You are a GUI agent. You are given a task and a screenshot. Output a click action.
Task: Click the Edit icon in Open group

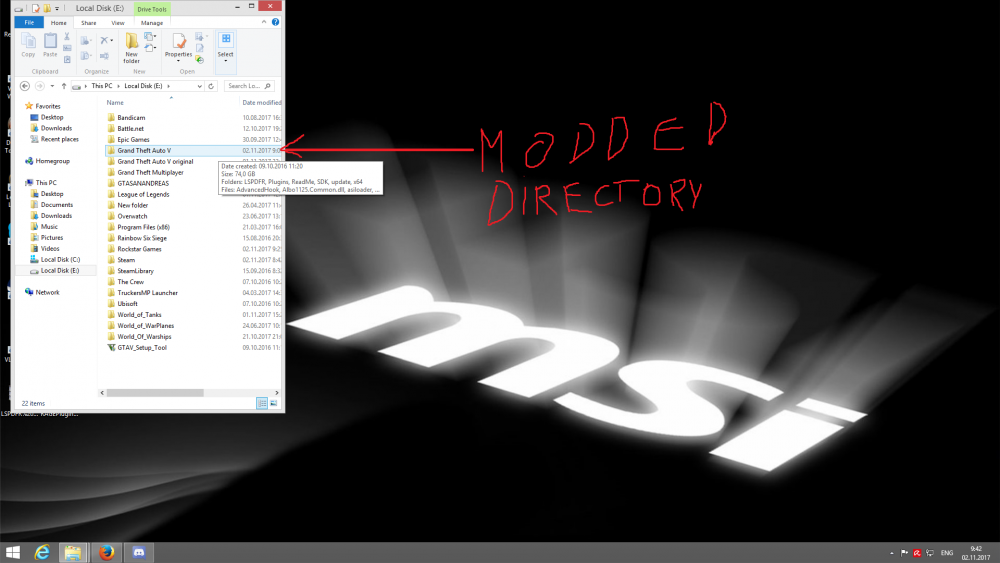coord(200,48)
